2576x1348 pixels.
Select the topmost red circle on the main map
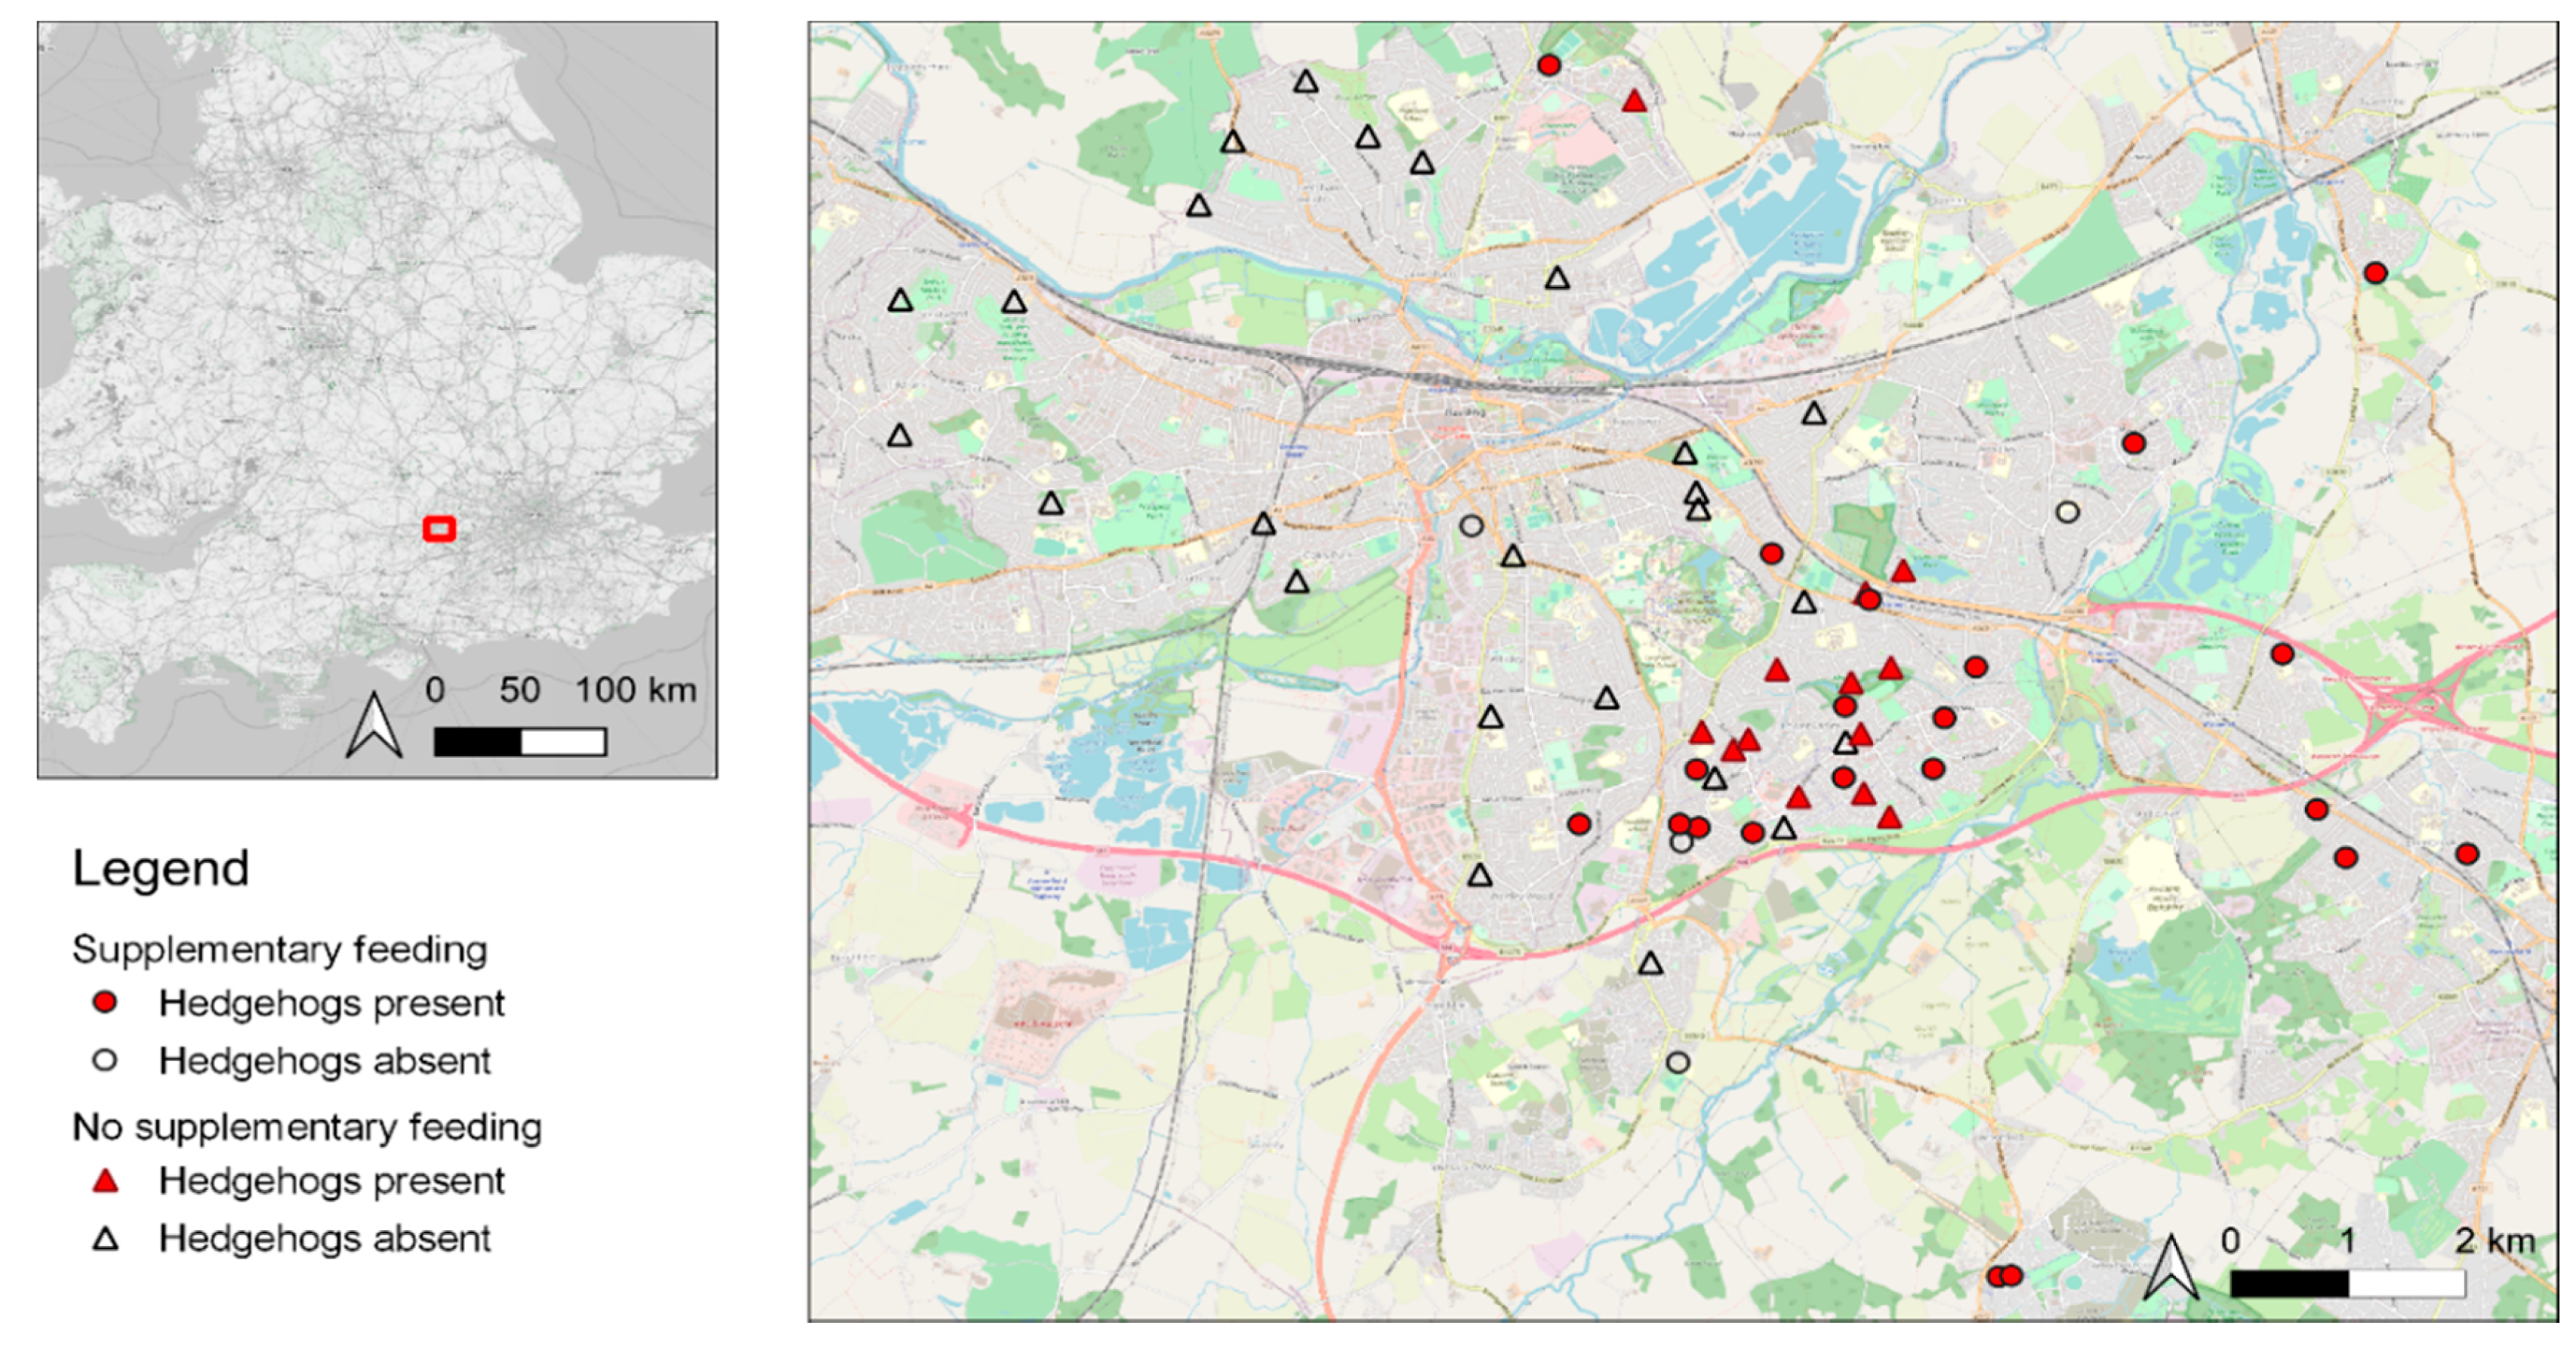pyautogui.click(x=1549, y=65)
